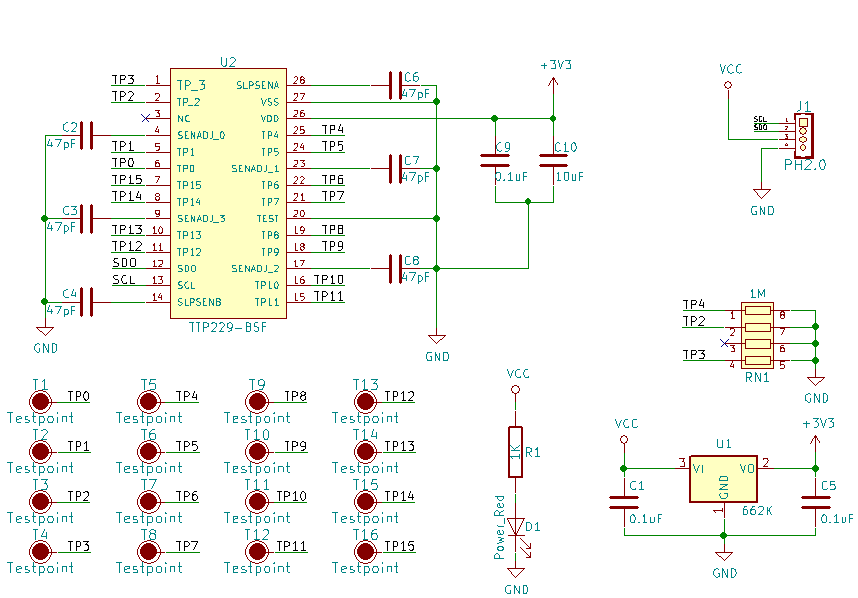
Task: Click the junction dot at VSS wire
Action: click(x=436, y=102)
